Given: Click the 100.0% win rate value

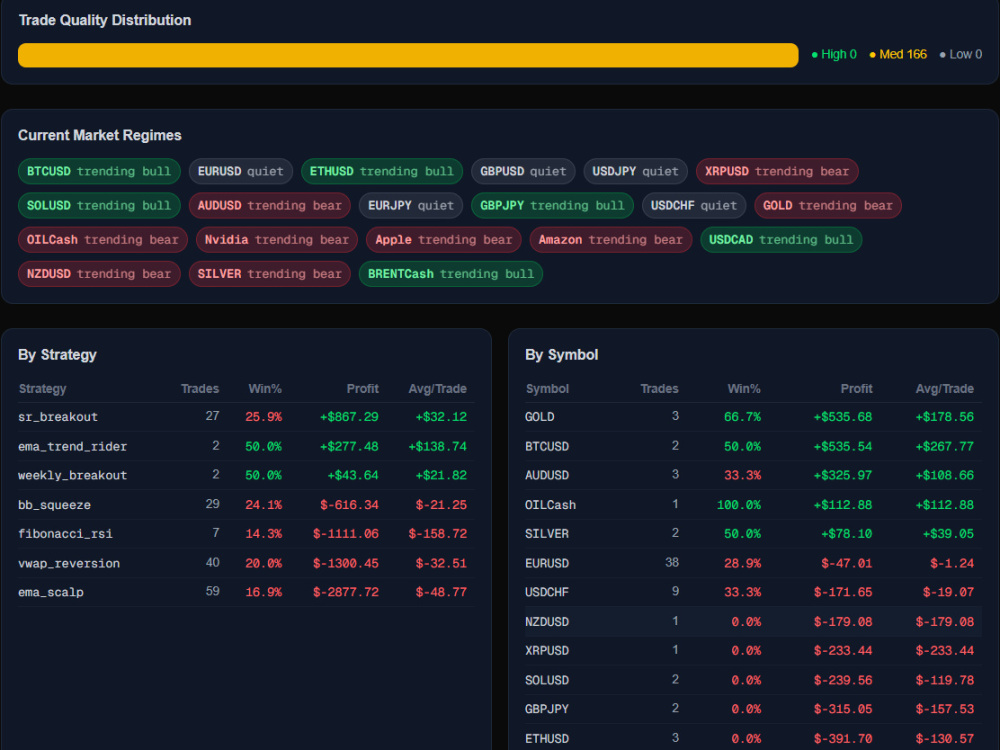Looking at the screenshot, I should coord(739,504).
